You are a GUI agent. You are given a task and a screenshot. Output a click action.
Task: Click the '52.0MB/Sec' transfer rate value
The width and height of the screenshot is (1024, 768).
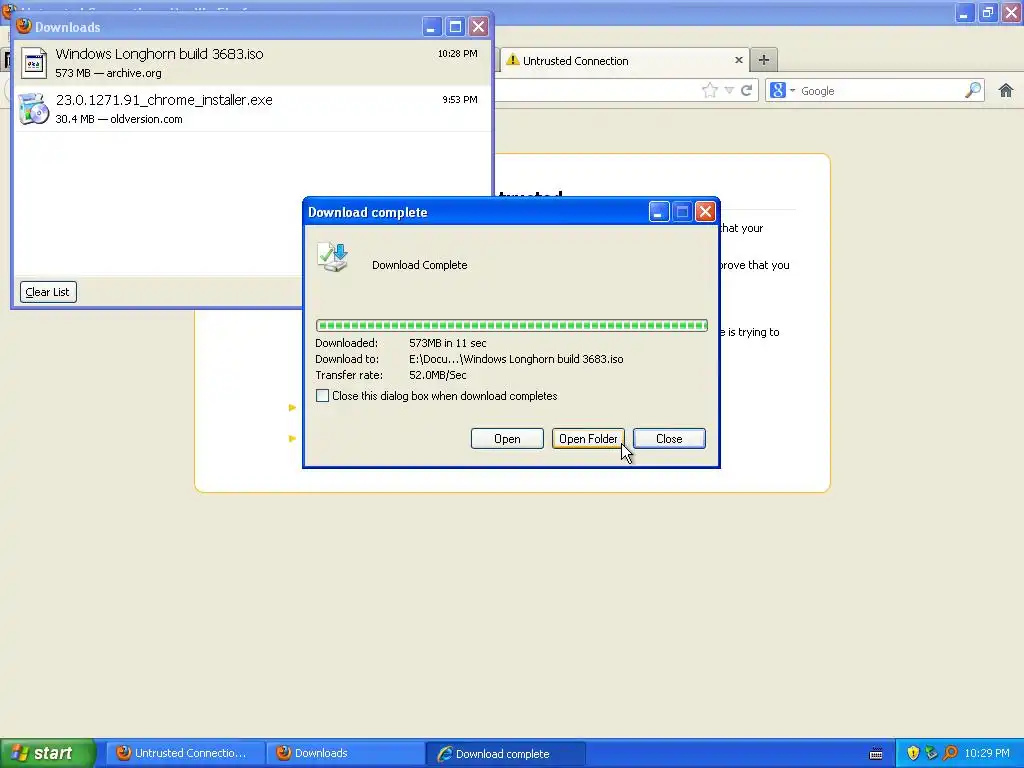pos(438,375)
